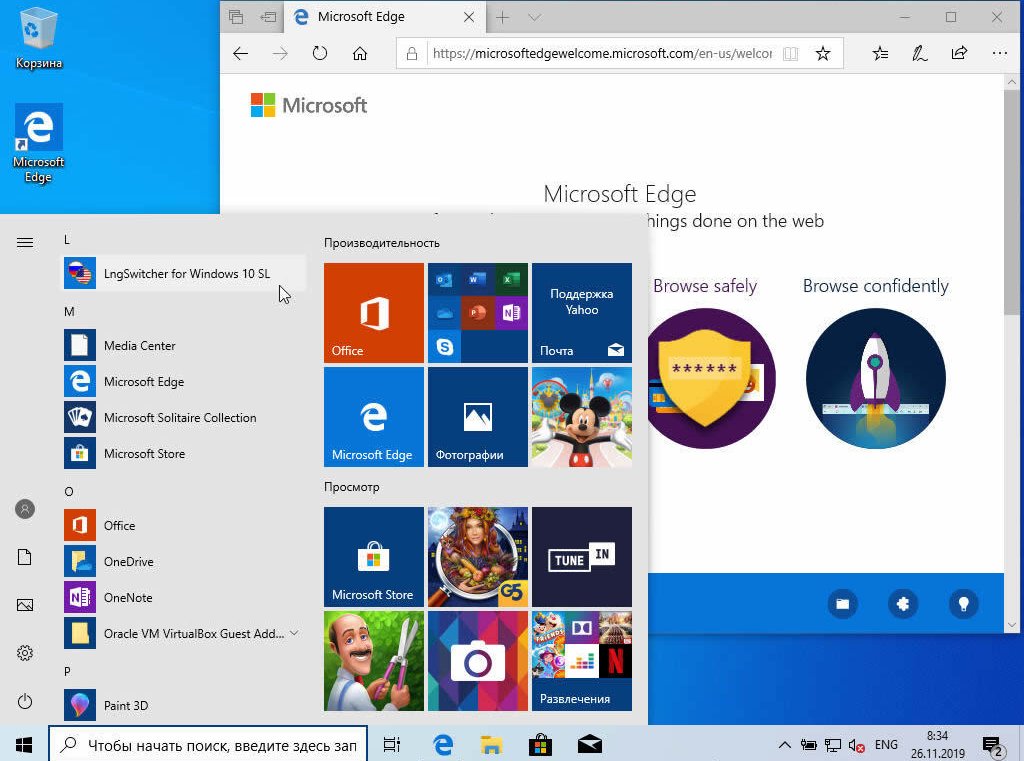
Task: Open the Развлечения folder tile
Action: [582, 660]
